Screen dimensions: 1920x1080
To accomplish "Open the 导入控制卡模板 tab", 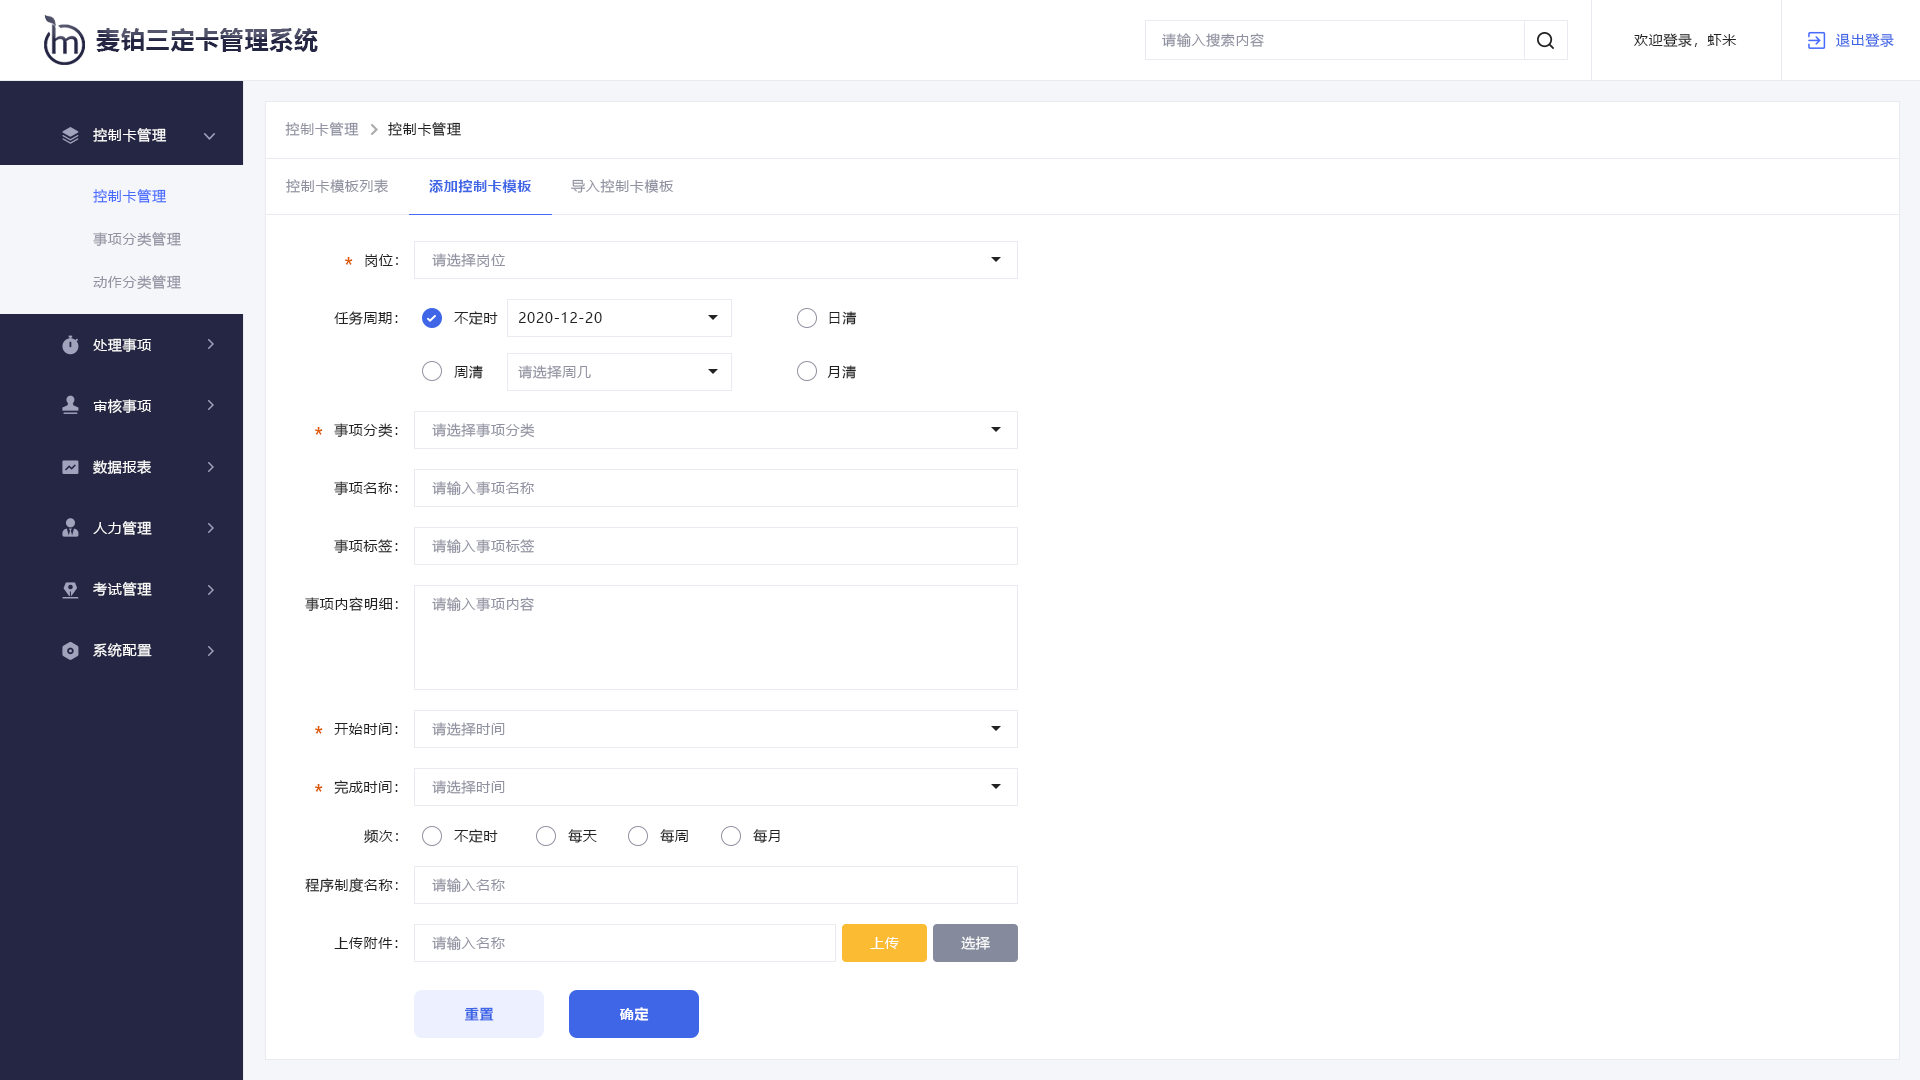I will click(621, 186).
